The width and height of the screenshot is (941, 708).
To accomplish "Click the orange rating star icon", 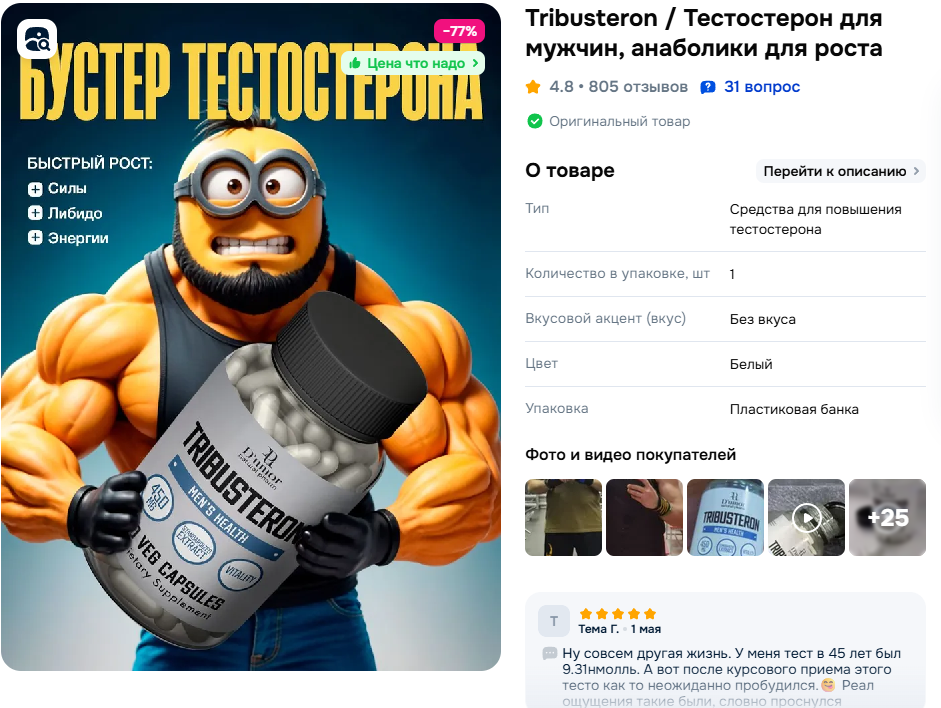I will pyautogui.click(x=533, y=87).
